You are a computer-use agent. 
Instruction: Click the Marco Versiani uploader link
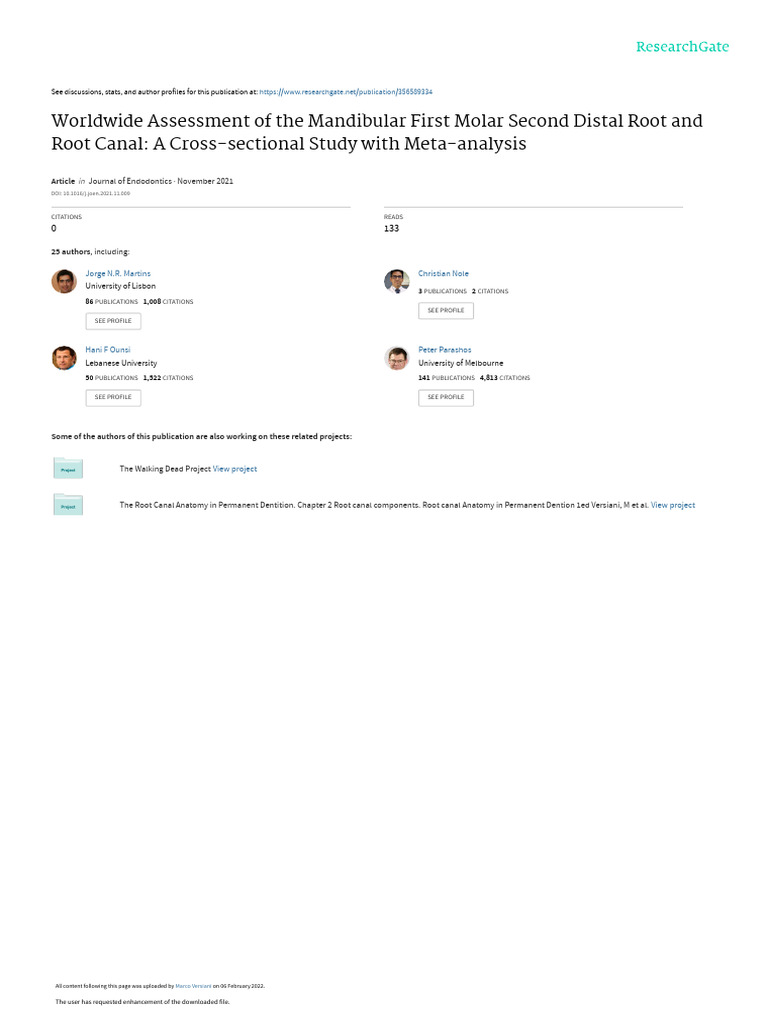[x=192, y=985]
